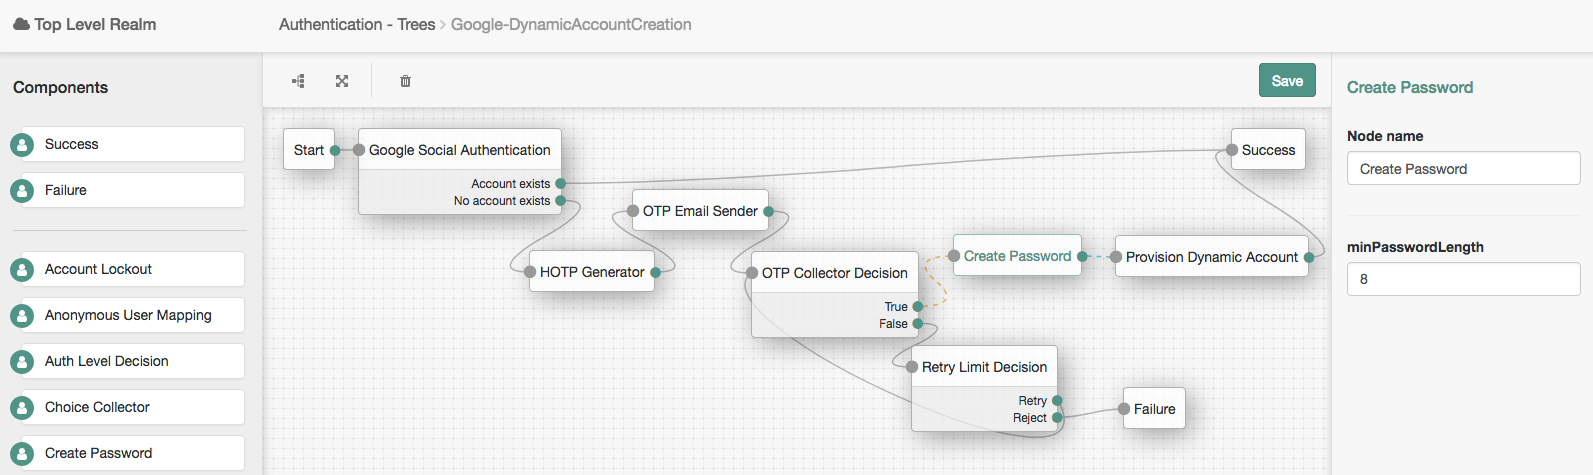The height and width of the screenshot is (475, 1593).
Task: Select the Anonymous User Mapping component
Action: (x=133, y=315)
